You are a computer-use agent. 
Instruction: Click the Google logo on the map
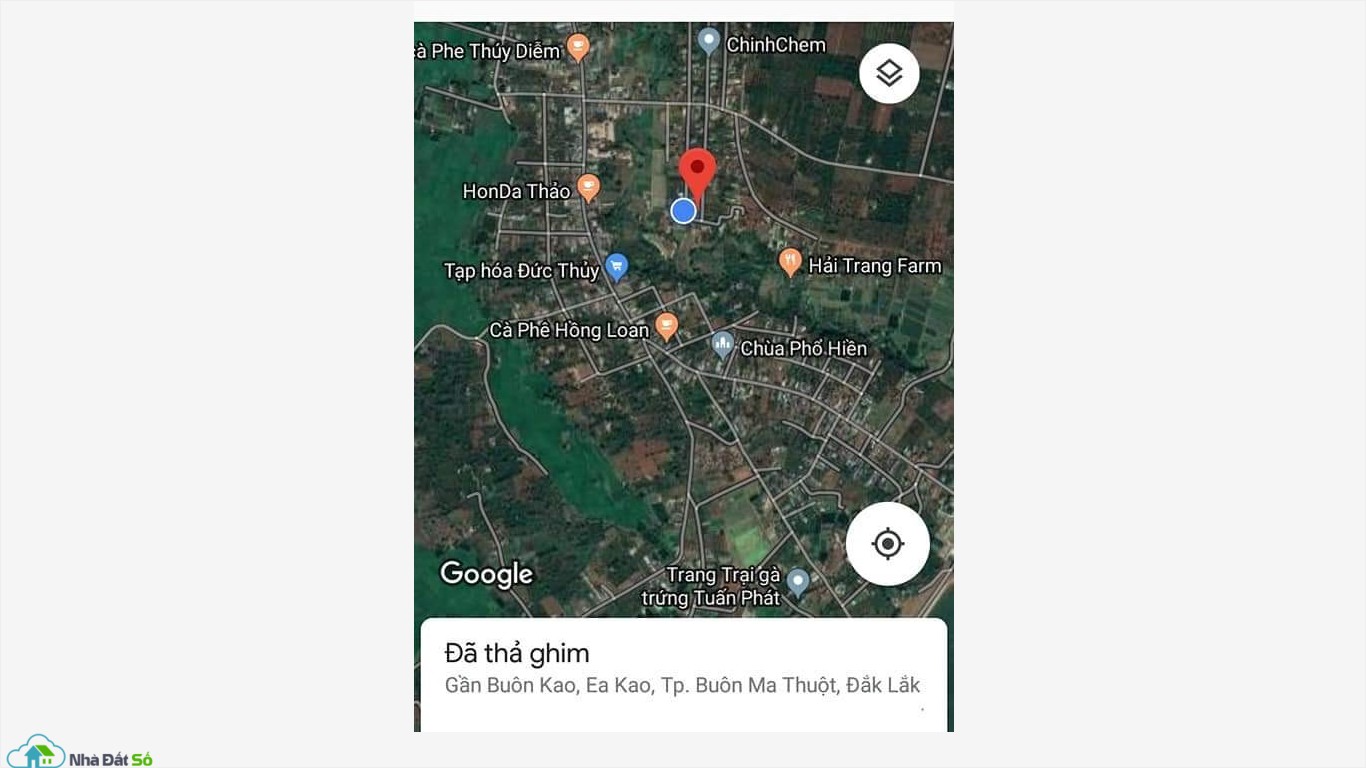[x=487, y=574]
